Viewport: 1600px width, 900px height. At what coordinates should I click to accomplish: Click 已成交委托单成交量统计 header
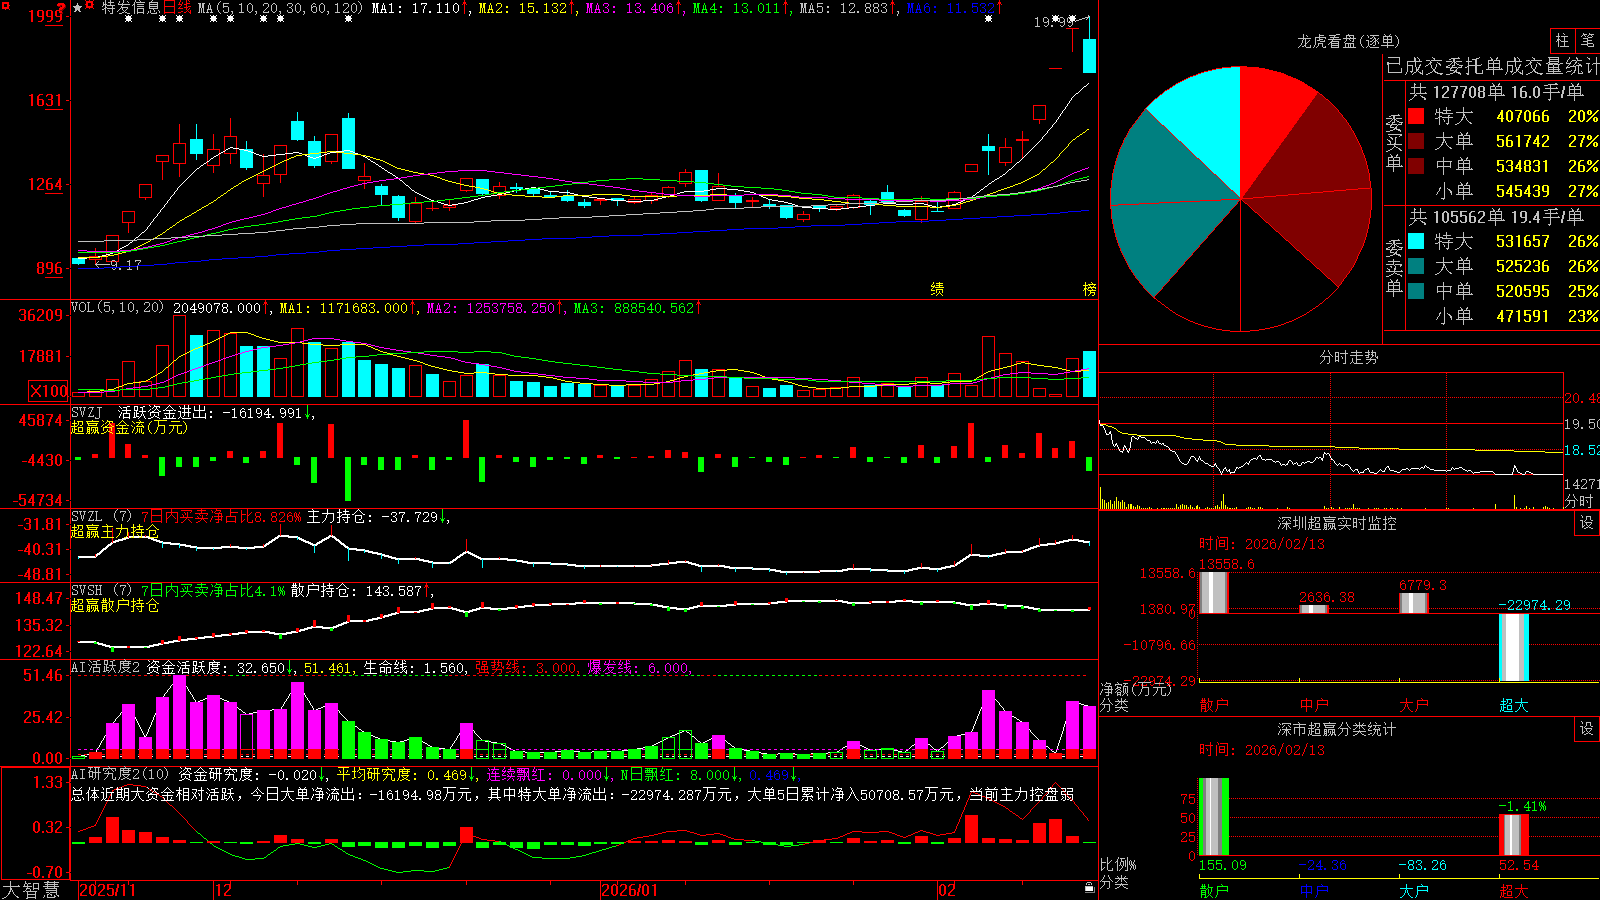click(1492, 66)
